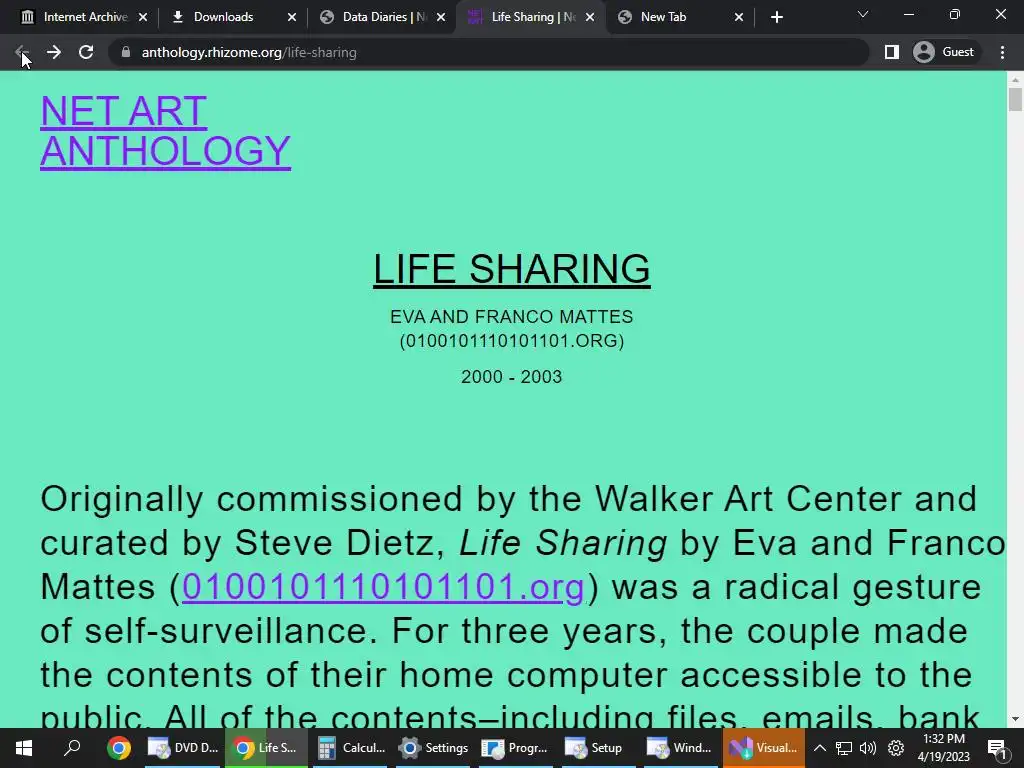Close the Downloads tab
The width and height of the screenshot is (1024, 768).
(x=292, y=17)
